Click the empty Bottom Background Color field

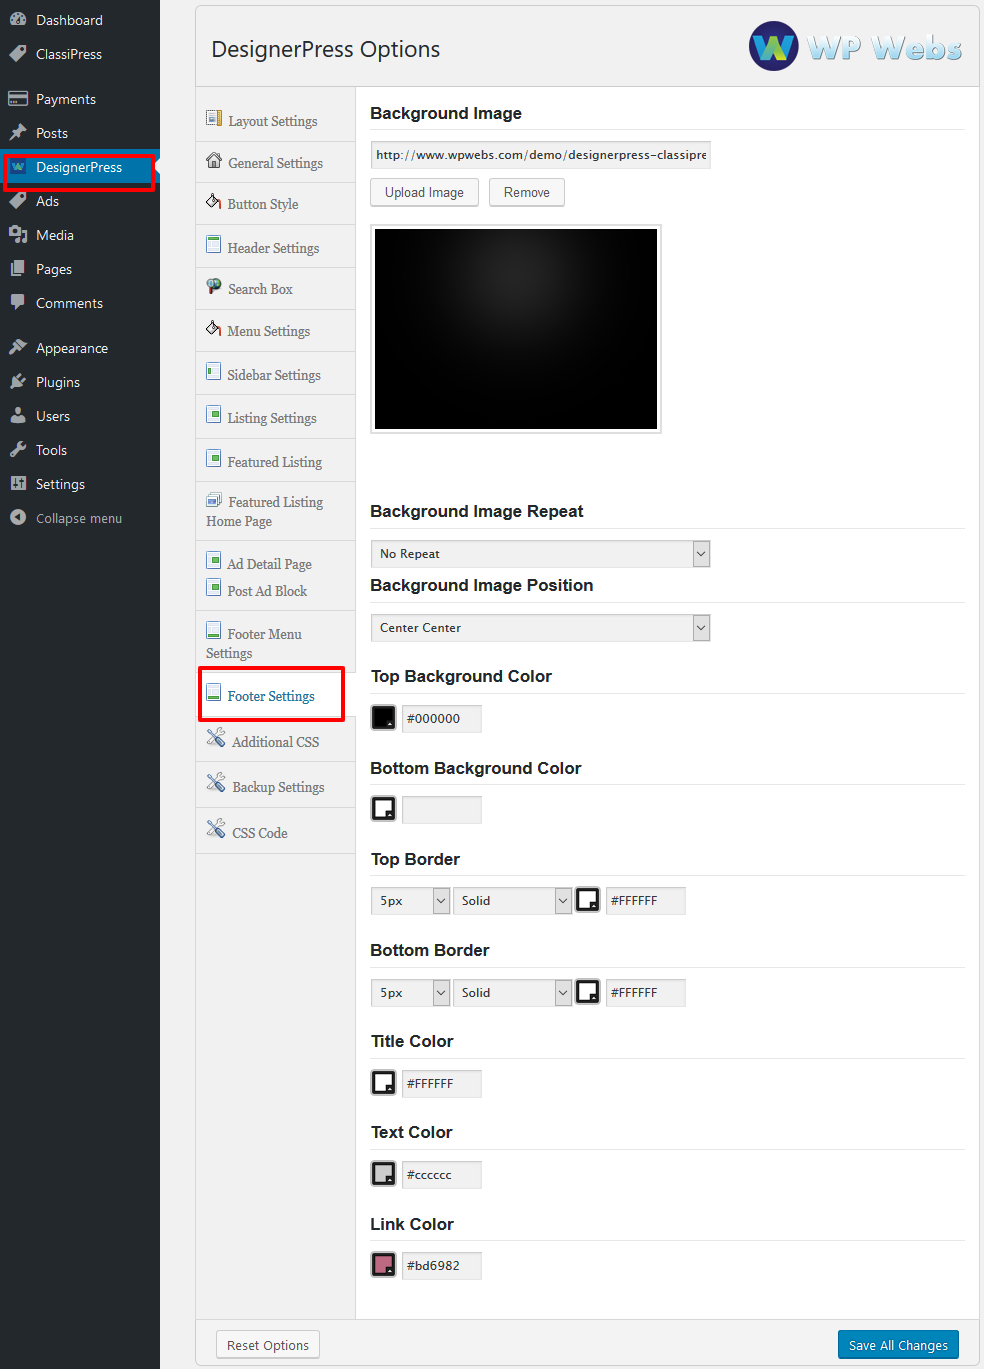coord(442,810)
